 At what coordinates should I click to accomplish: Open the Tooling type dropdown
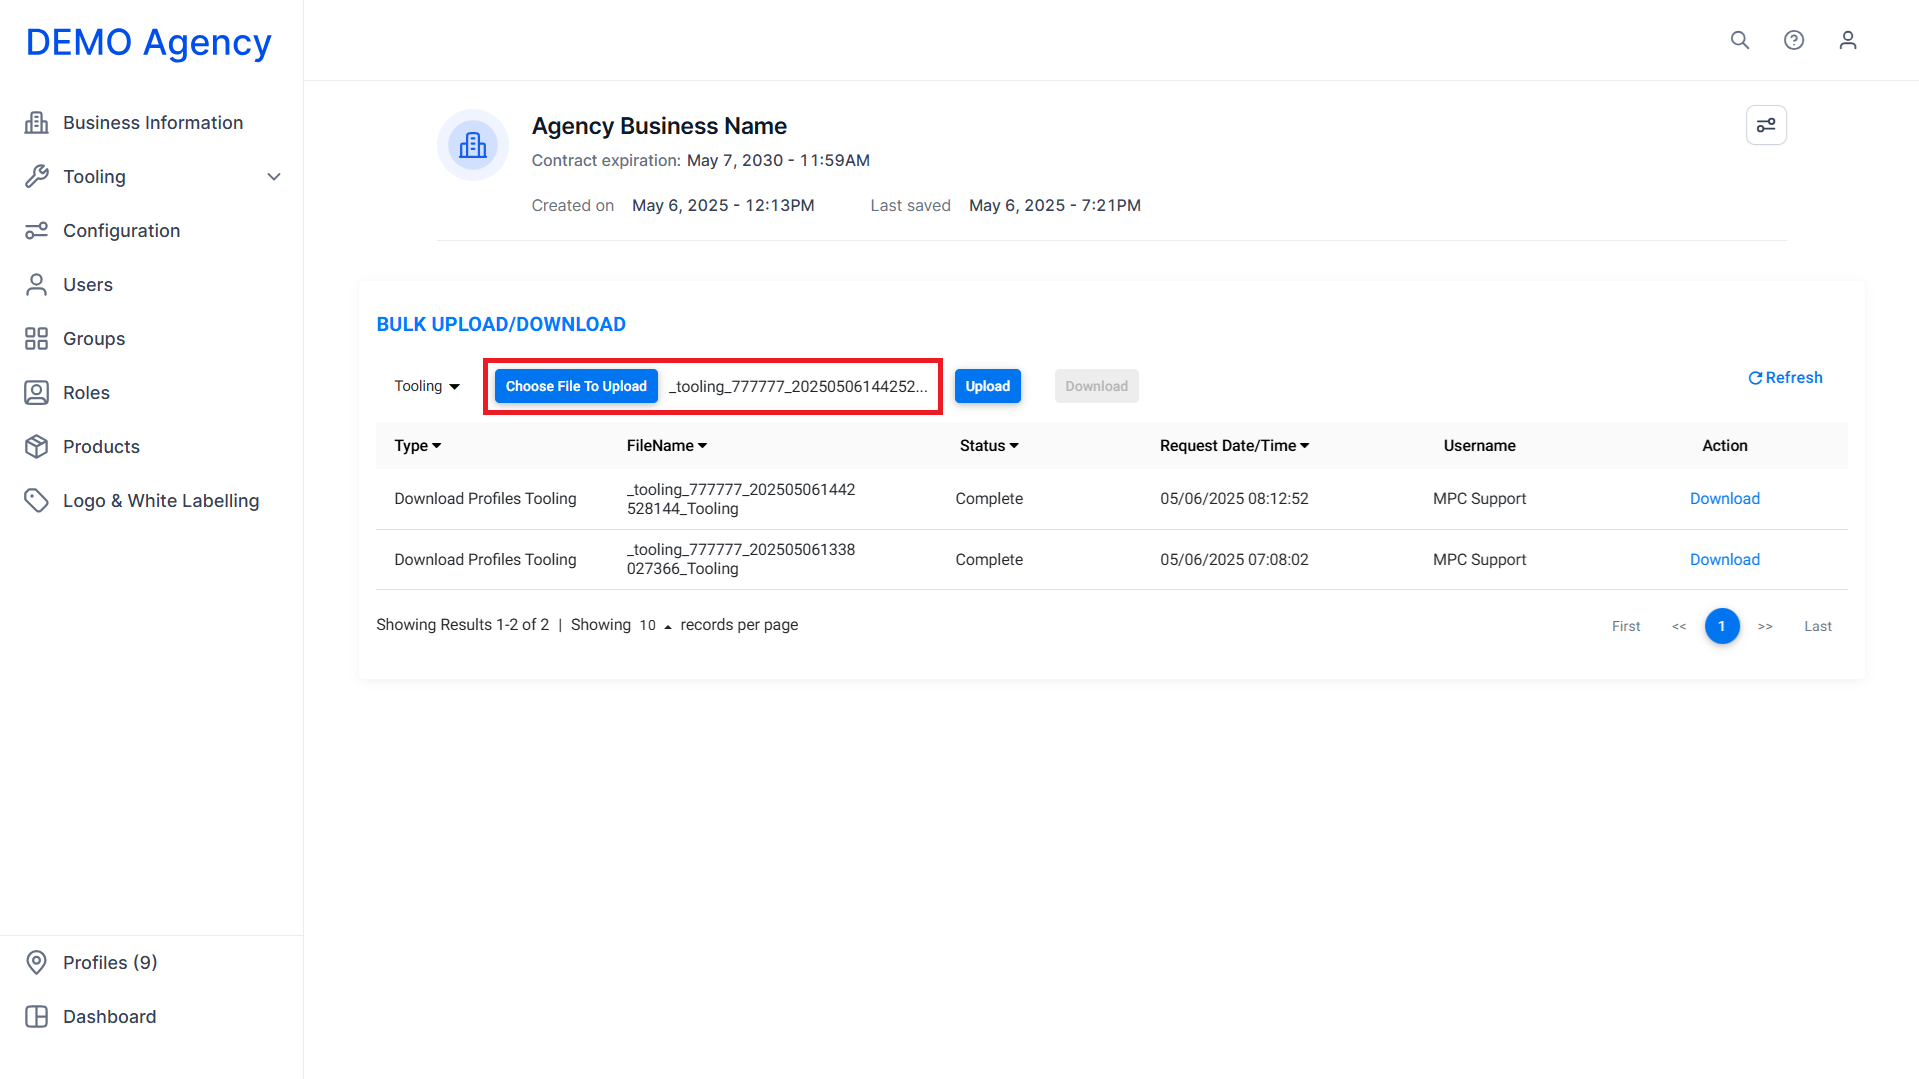[x=427, y=386]
